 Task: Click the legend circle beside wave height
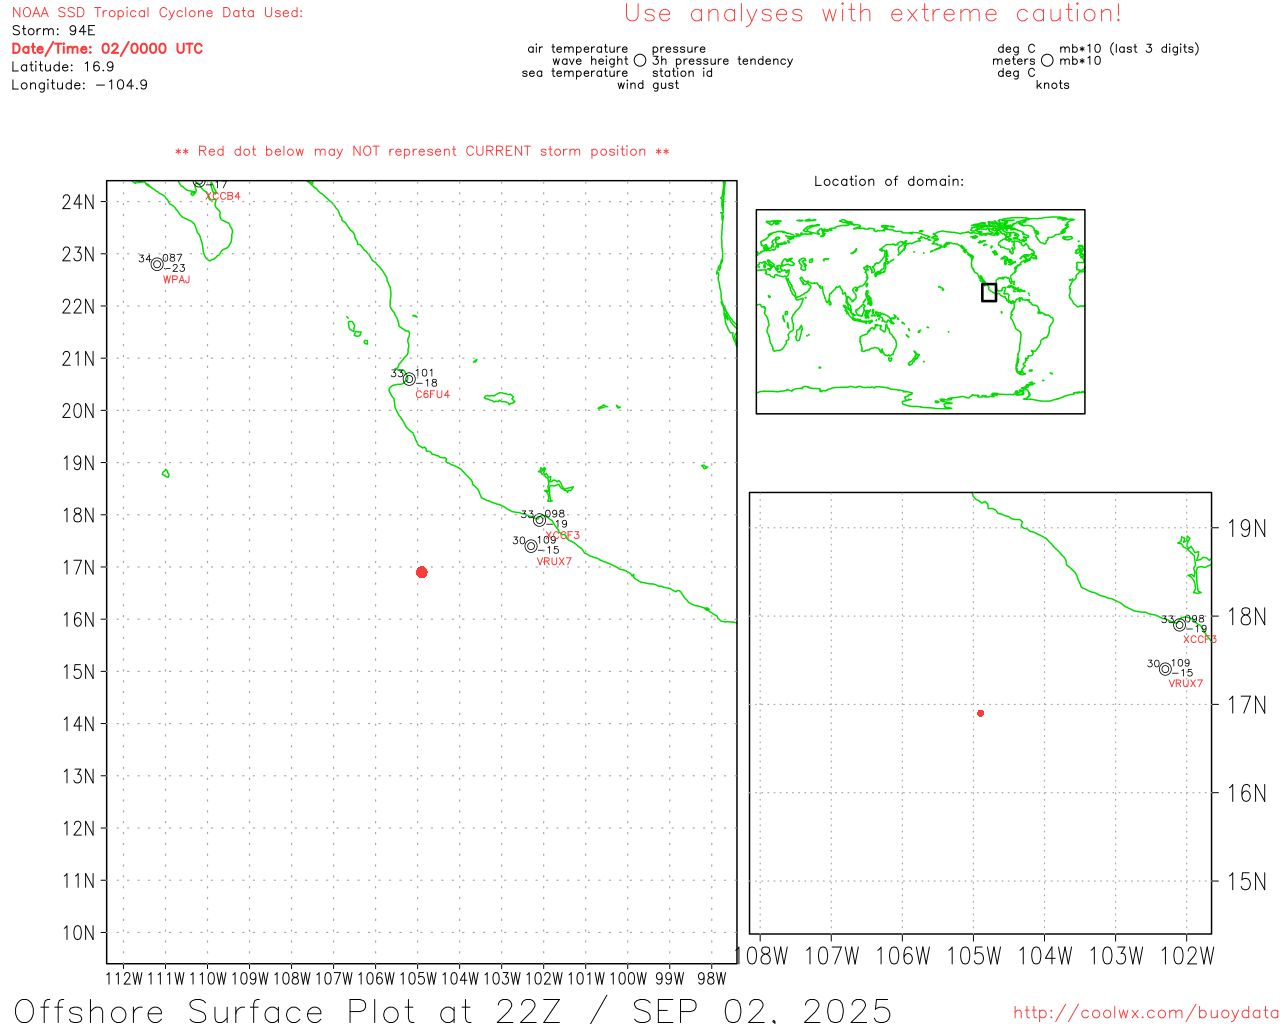(640, 61)
